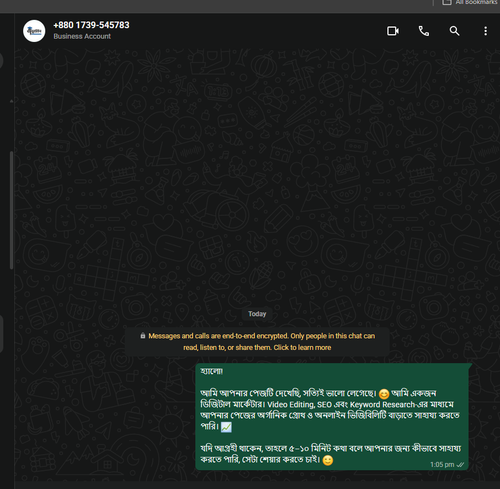The width and height of the screenshot is (500, 489).
Task: Click the Business Account label
Action: tap(82, 36)
